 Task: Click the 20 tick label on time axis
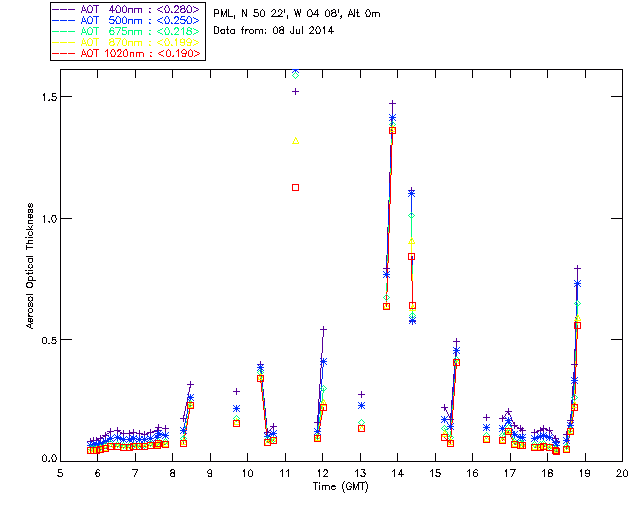pos(622,474)
